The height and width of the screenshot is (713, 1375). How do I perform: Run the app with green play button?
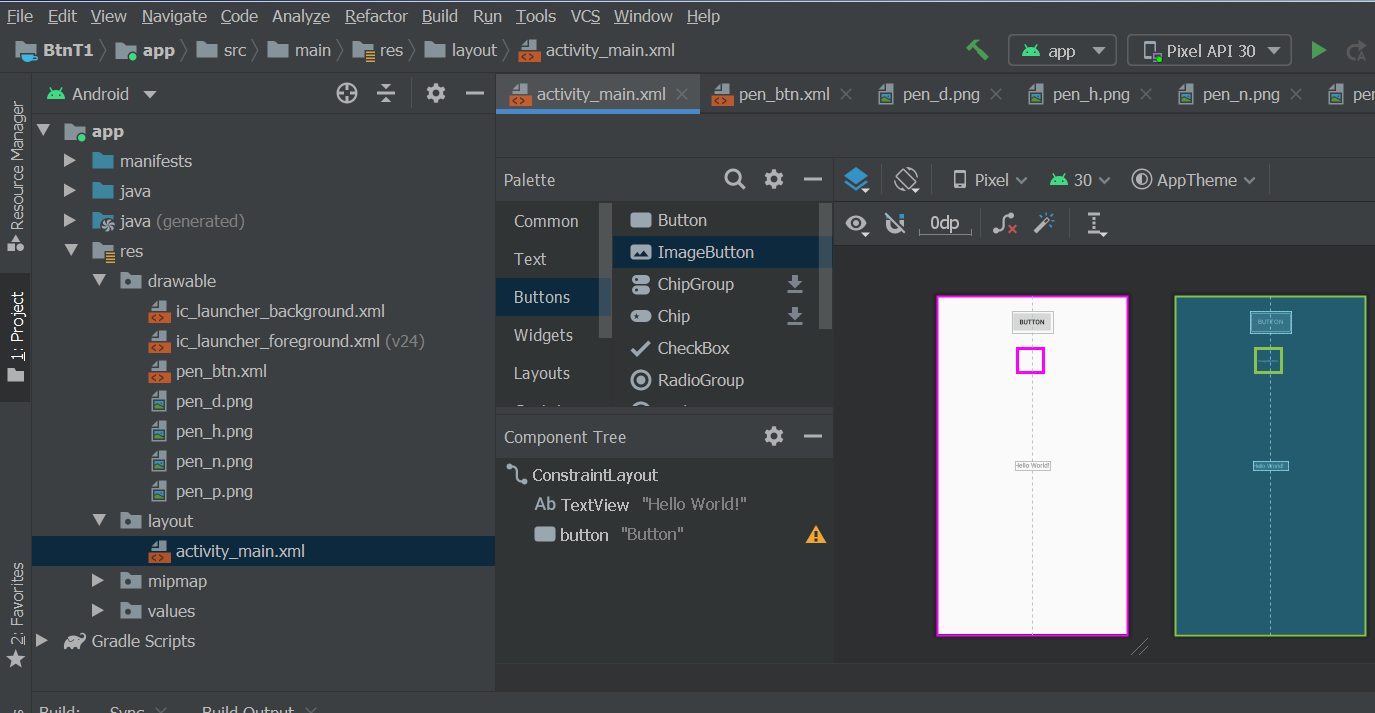[x=1319, y=50]
